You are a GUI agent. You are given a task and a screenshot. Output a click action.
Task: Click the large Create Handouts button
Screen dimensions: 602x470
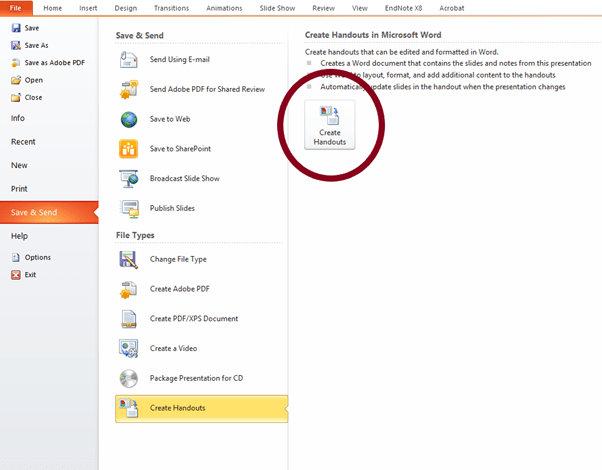click(x=330, y=125)
